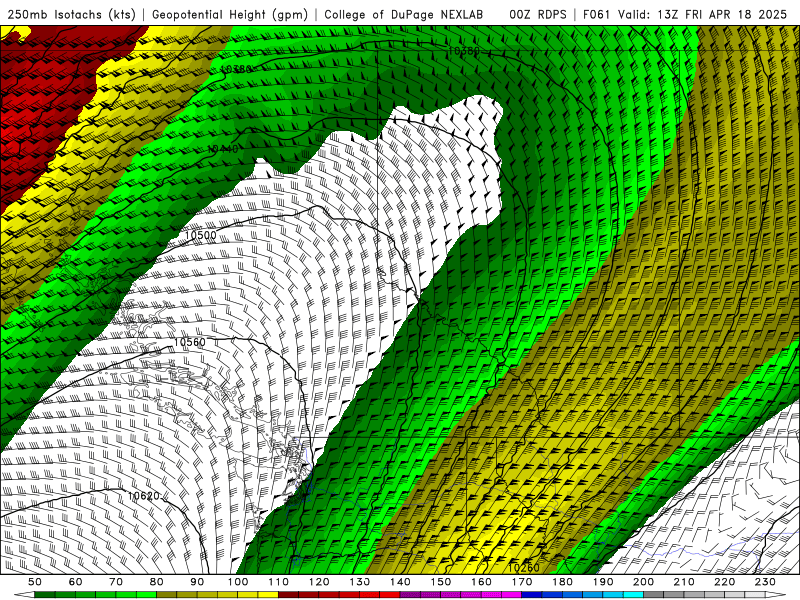Click the 200 kts legend value
The height and width of the screenshot is (600, 800).
coord(644,582)
